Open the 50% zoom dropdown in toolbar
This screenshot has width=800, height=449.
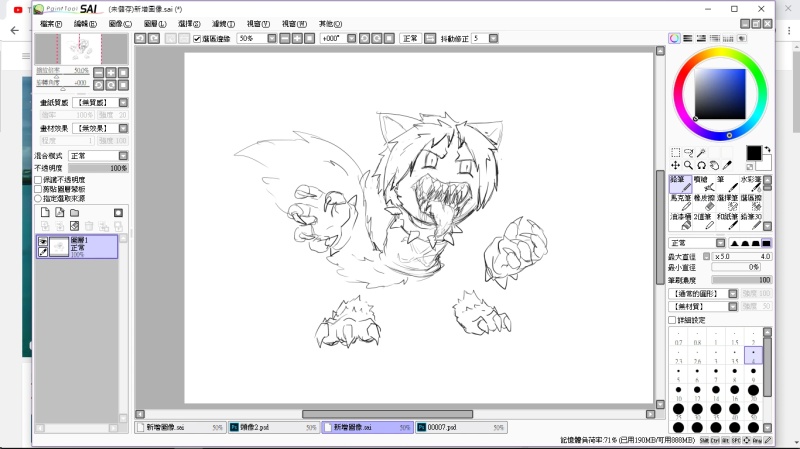coord(272,38)
